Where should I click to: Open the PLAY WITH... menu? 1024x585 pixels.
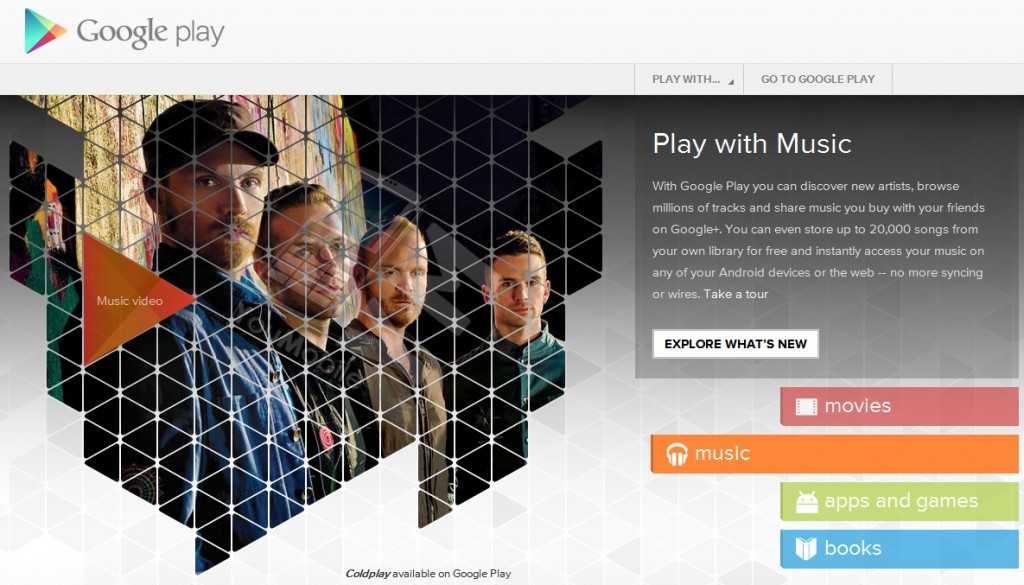[x=689, y=79]
